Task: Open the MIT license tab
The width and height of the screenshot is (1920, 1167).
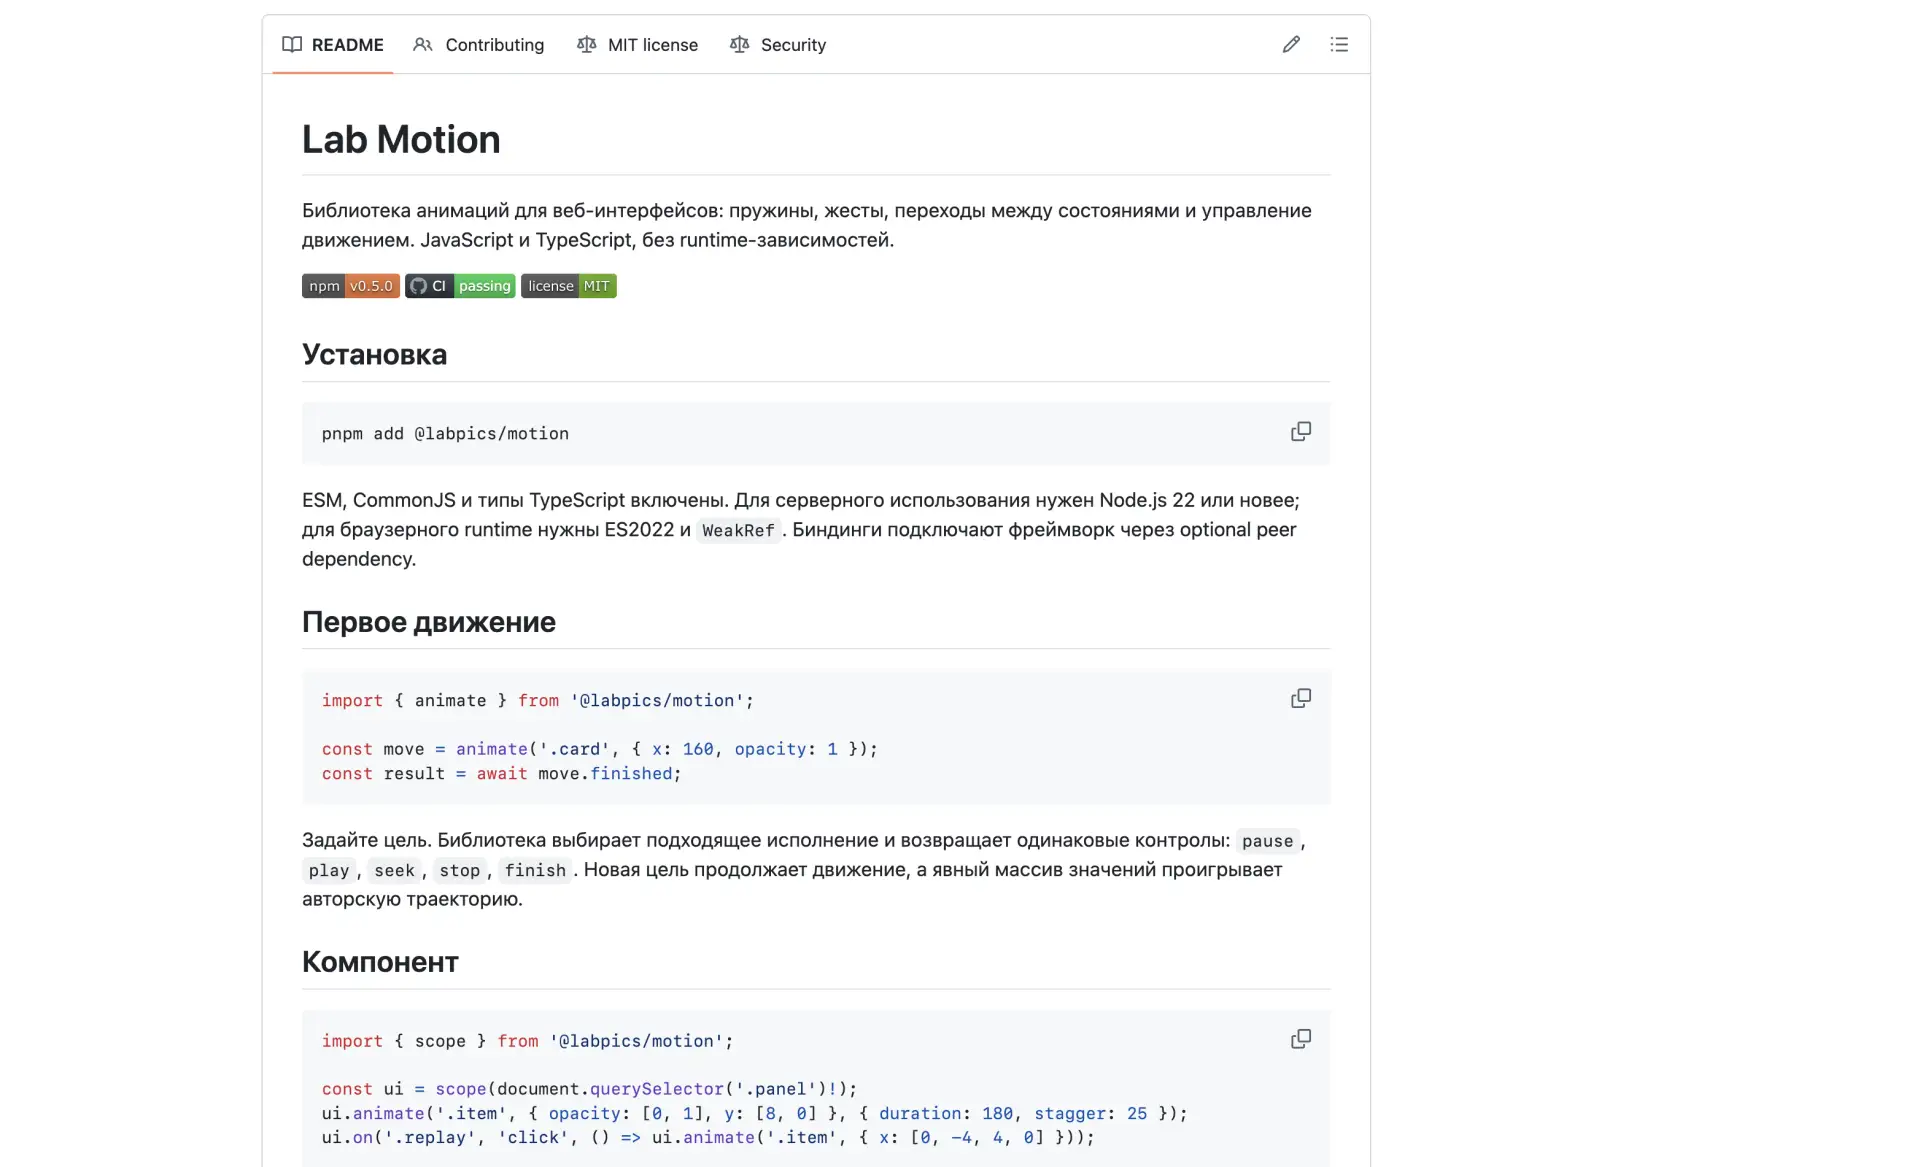Action: (638, 44)
